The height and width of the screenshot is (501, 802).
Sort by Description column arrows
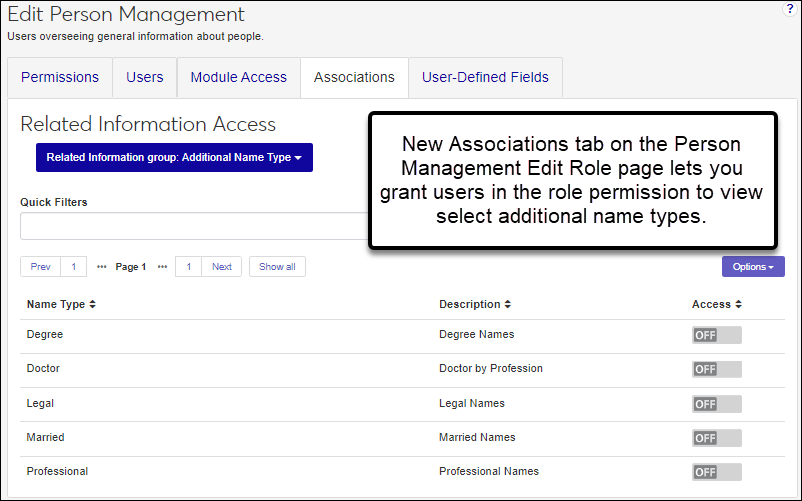507,304
